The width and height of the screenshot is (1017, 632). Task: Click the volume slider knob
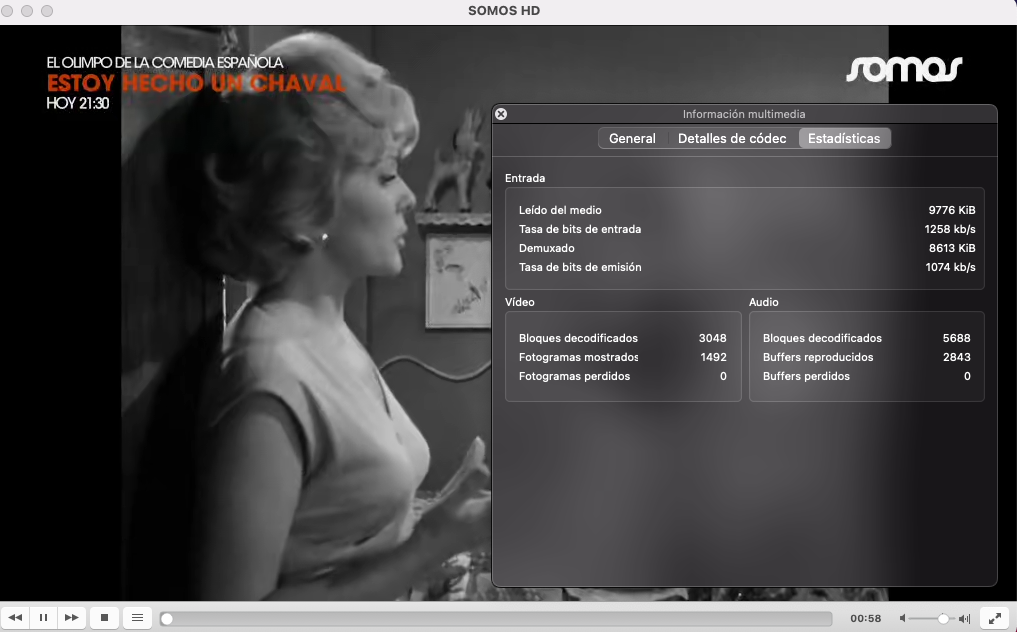943,619
